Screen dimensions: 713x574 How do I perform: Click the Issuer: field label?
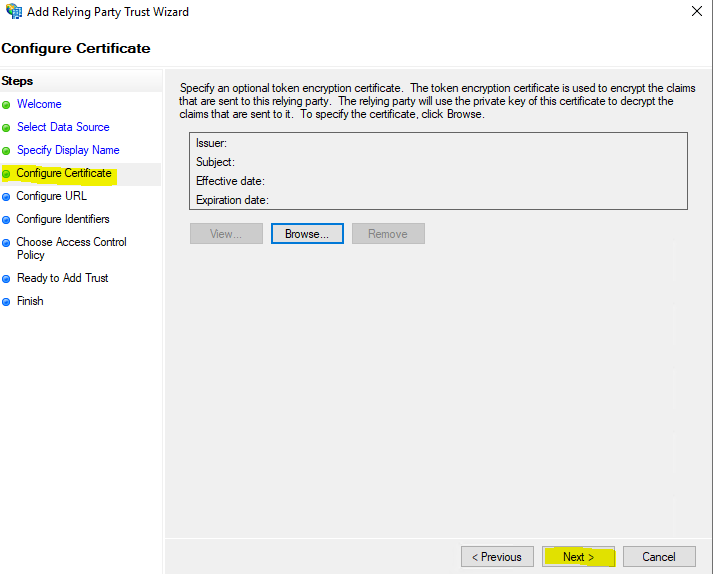point(211,143)
